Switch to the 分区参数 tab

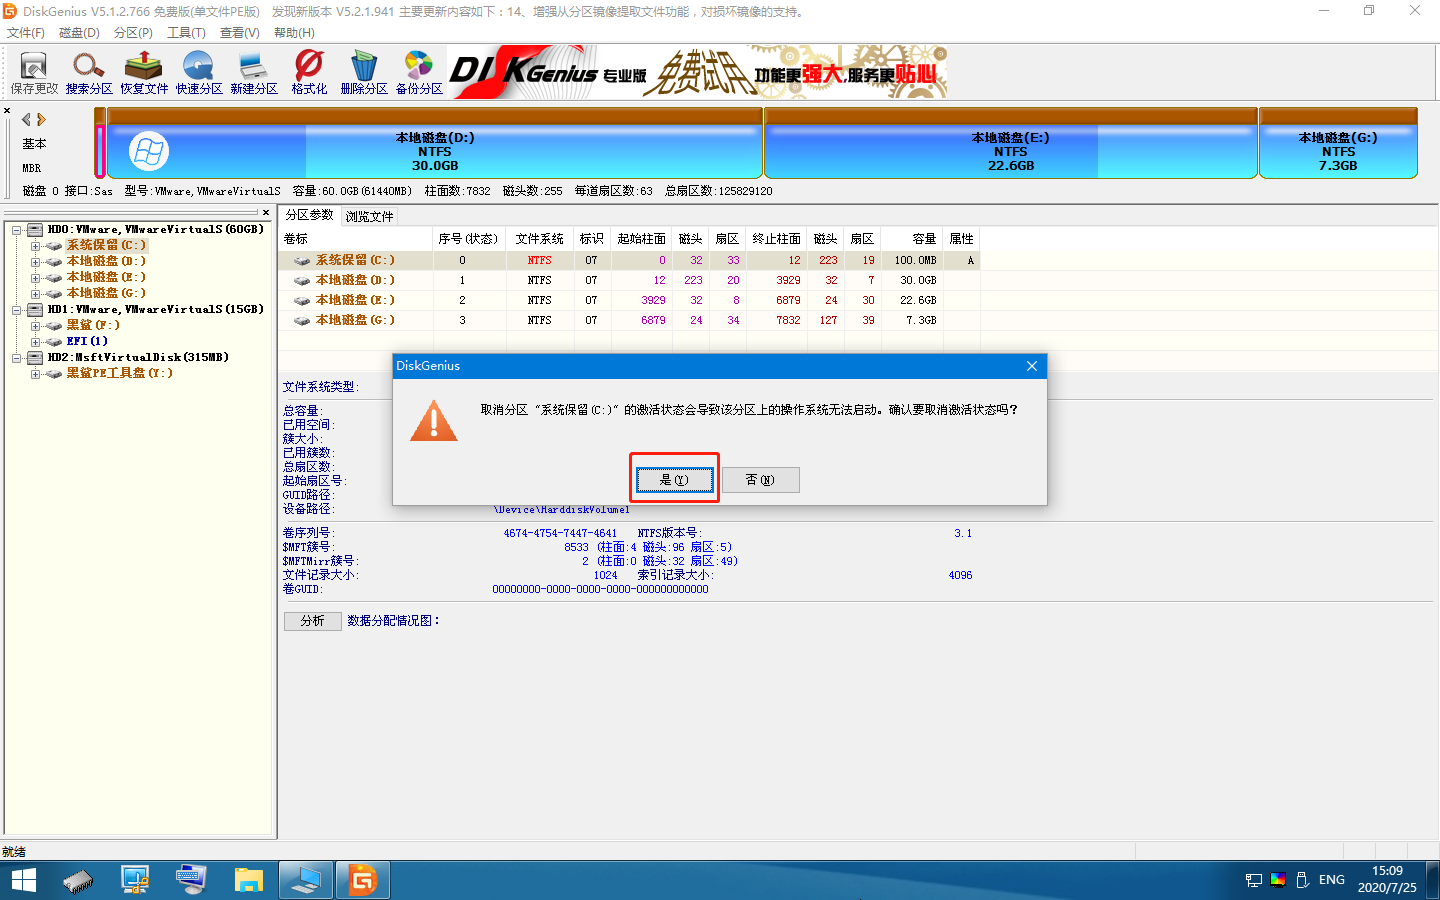pyautogui.click(x=310, y=215)
